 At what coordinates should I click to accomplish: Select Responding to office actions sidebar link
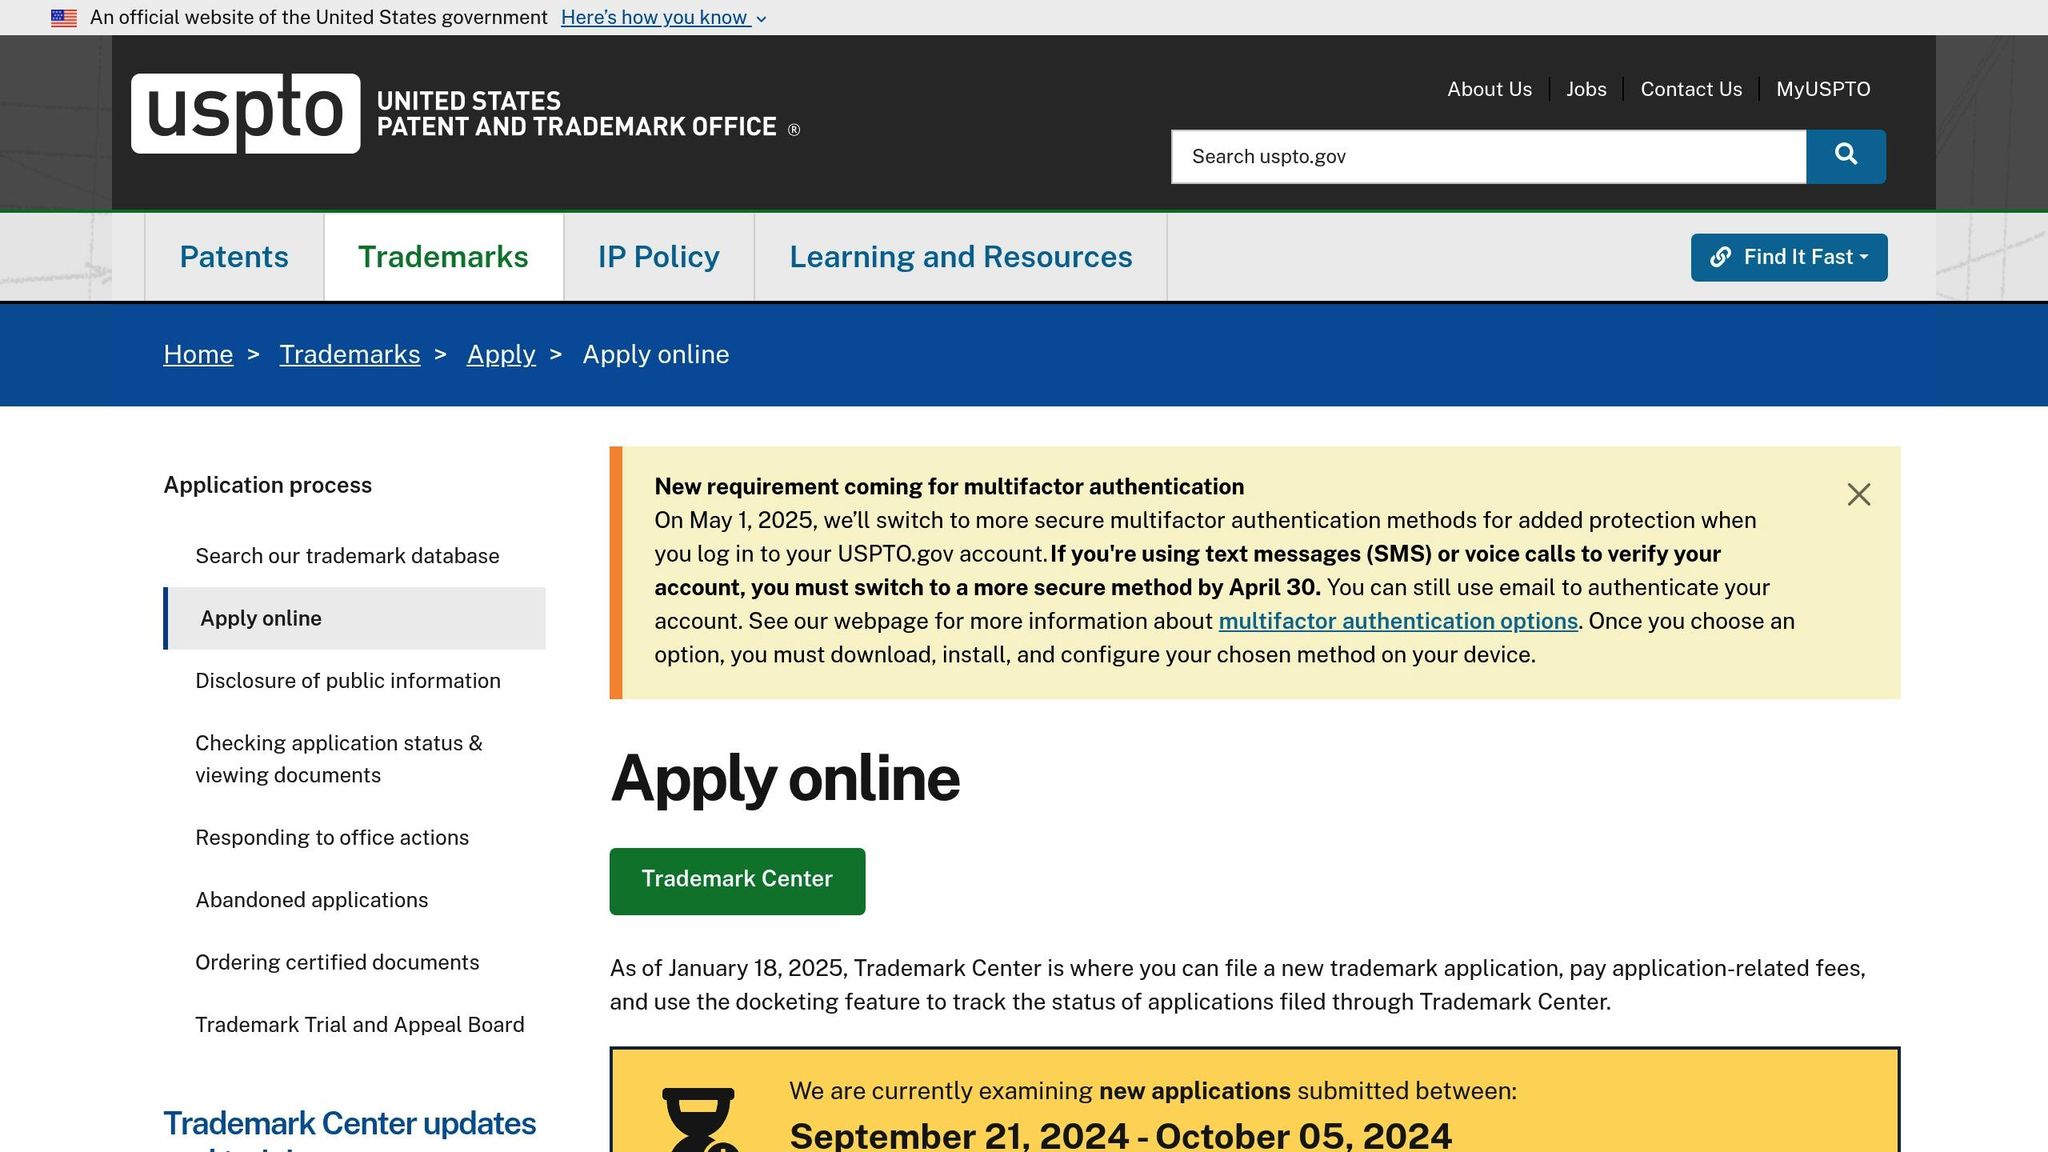[332, 838]
